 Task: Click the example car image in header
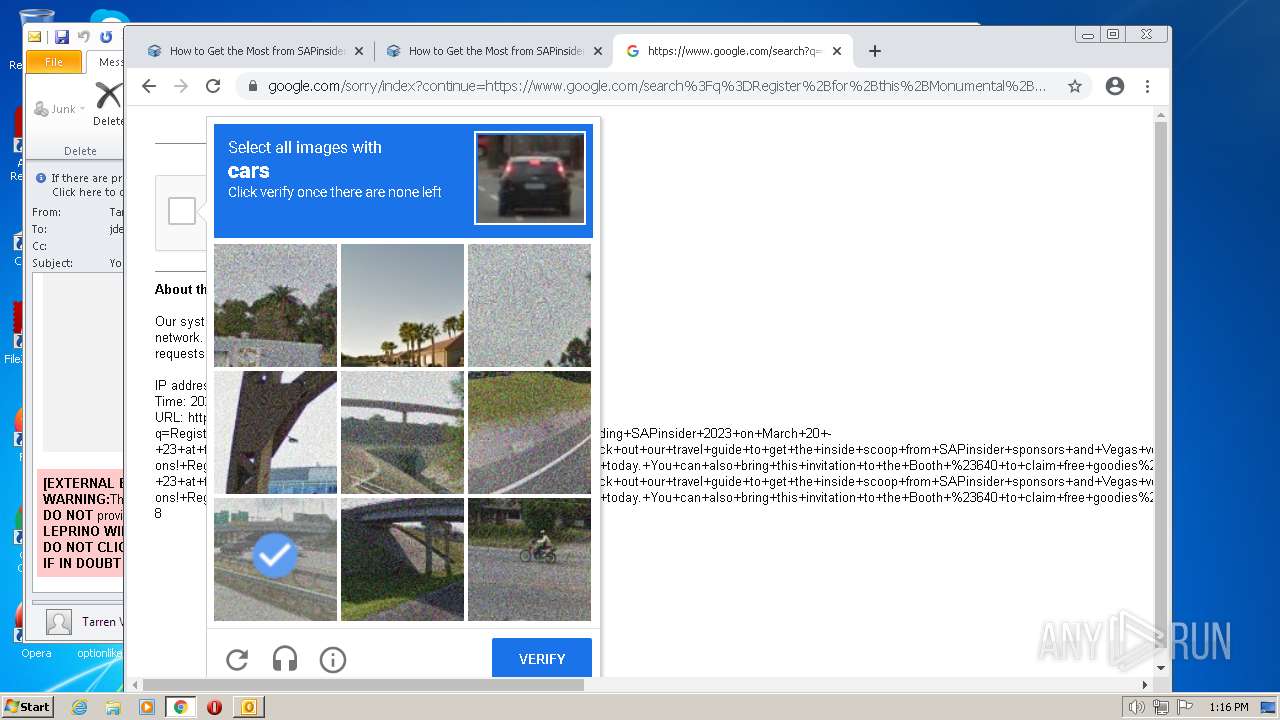pyautogui.click(x=530, y=178)
